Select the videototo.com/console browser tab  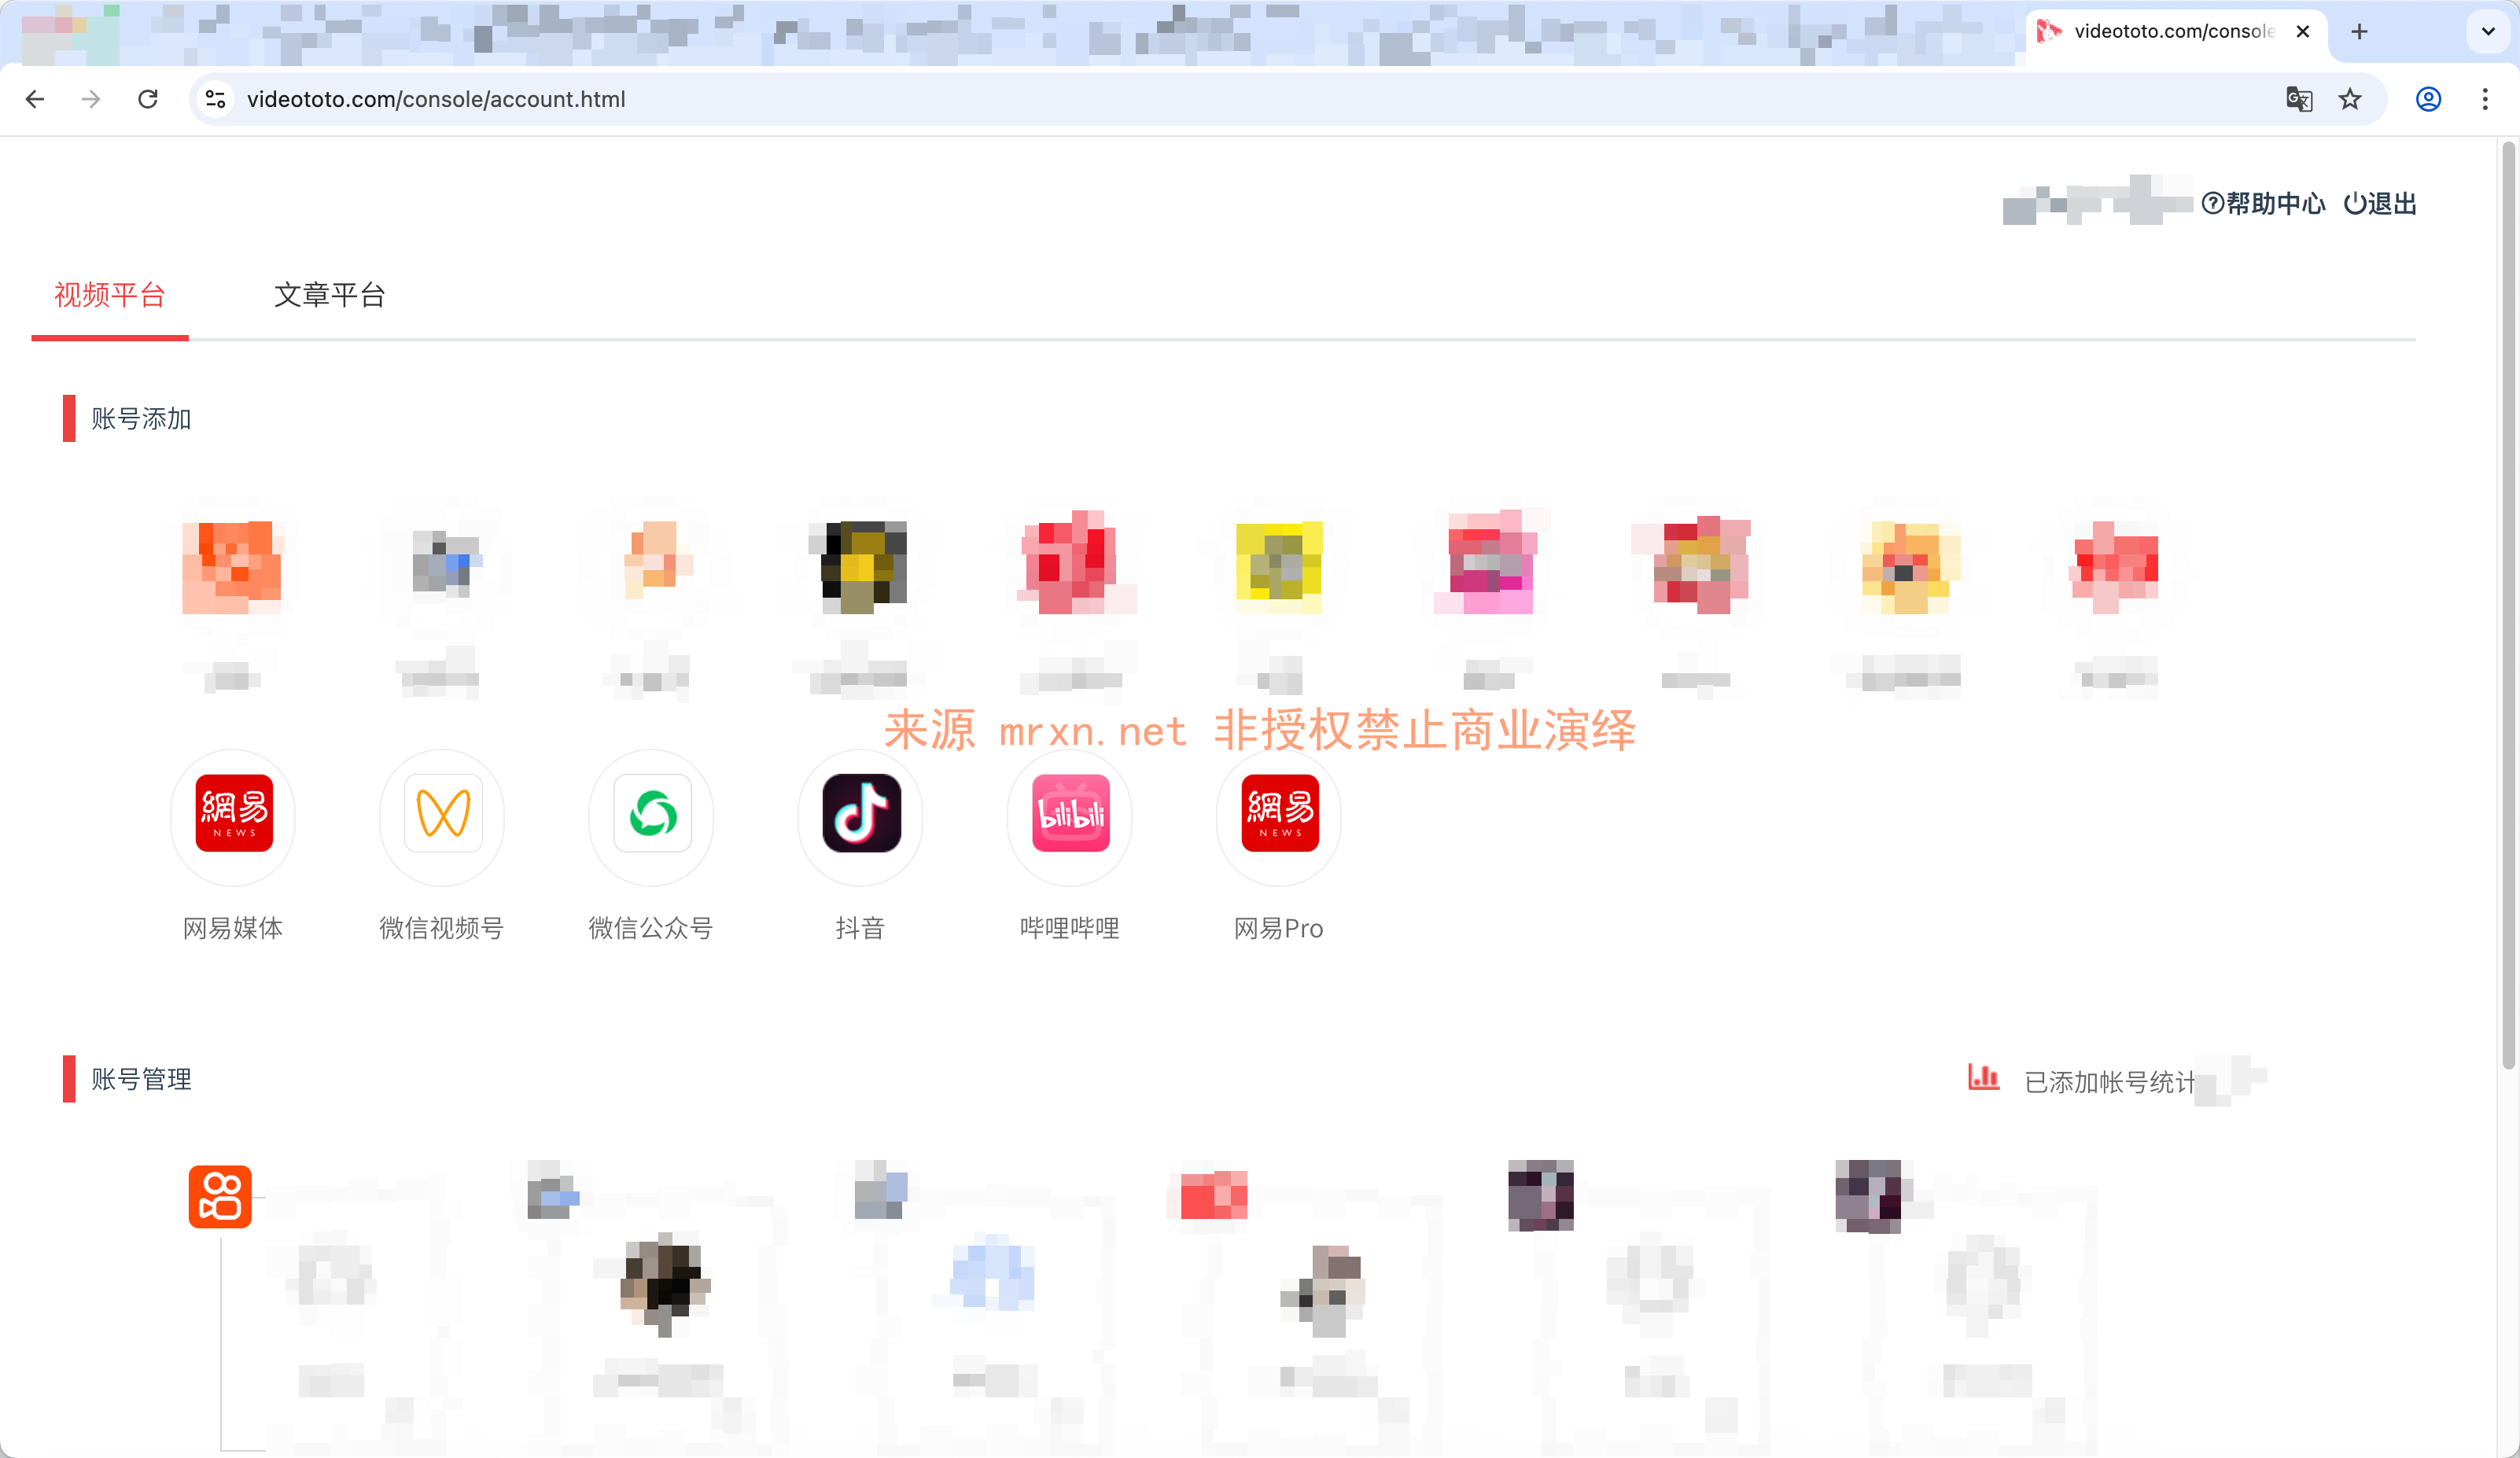pyautogui.click(x=2176, y=31)
